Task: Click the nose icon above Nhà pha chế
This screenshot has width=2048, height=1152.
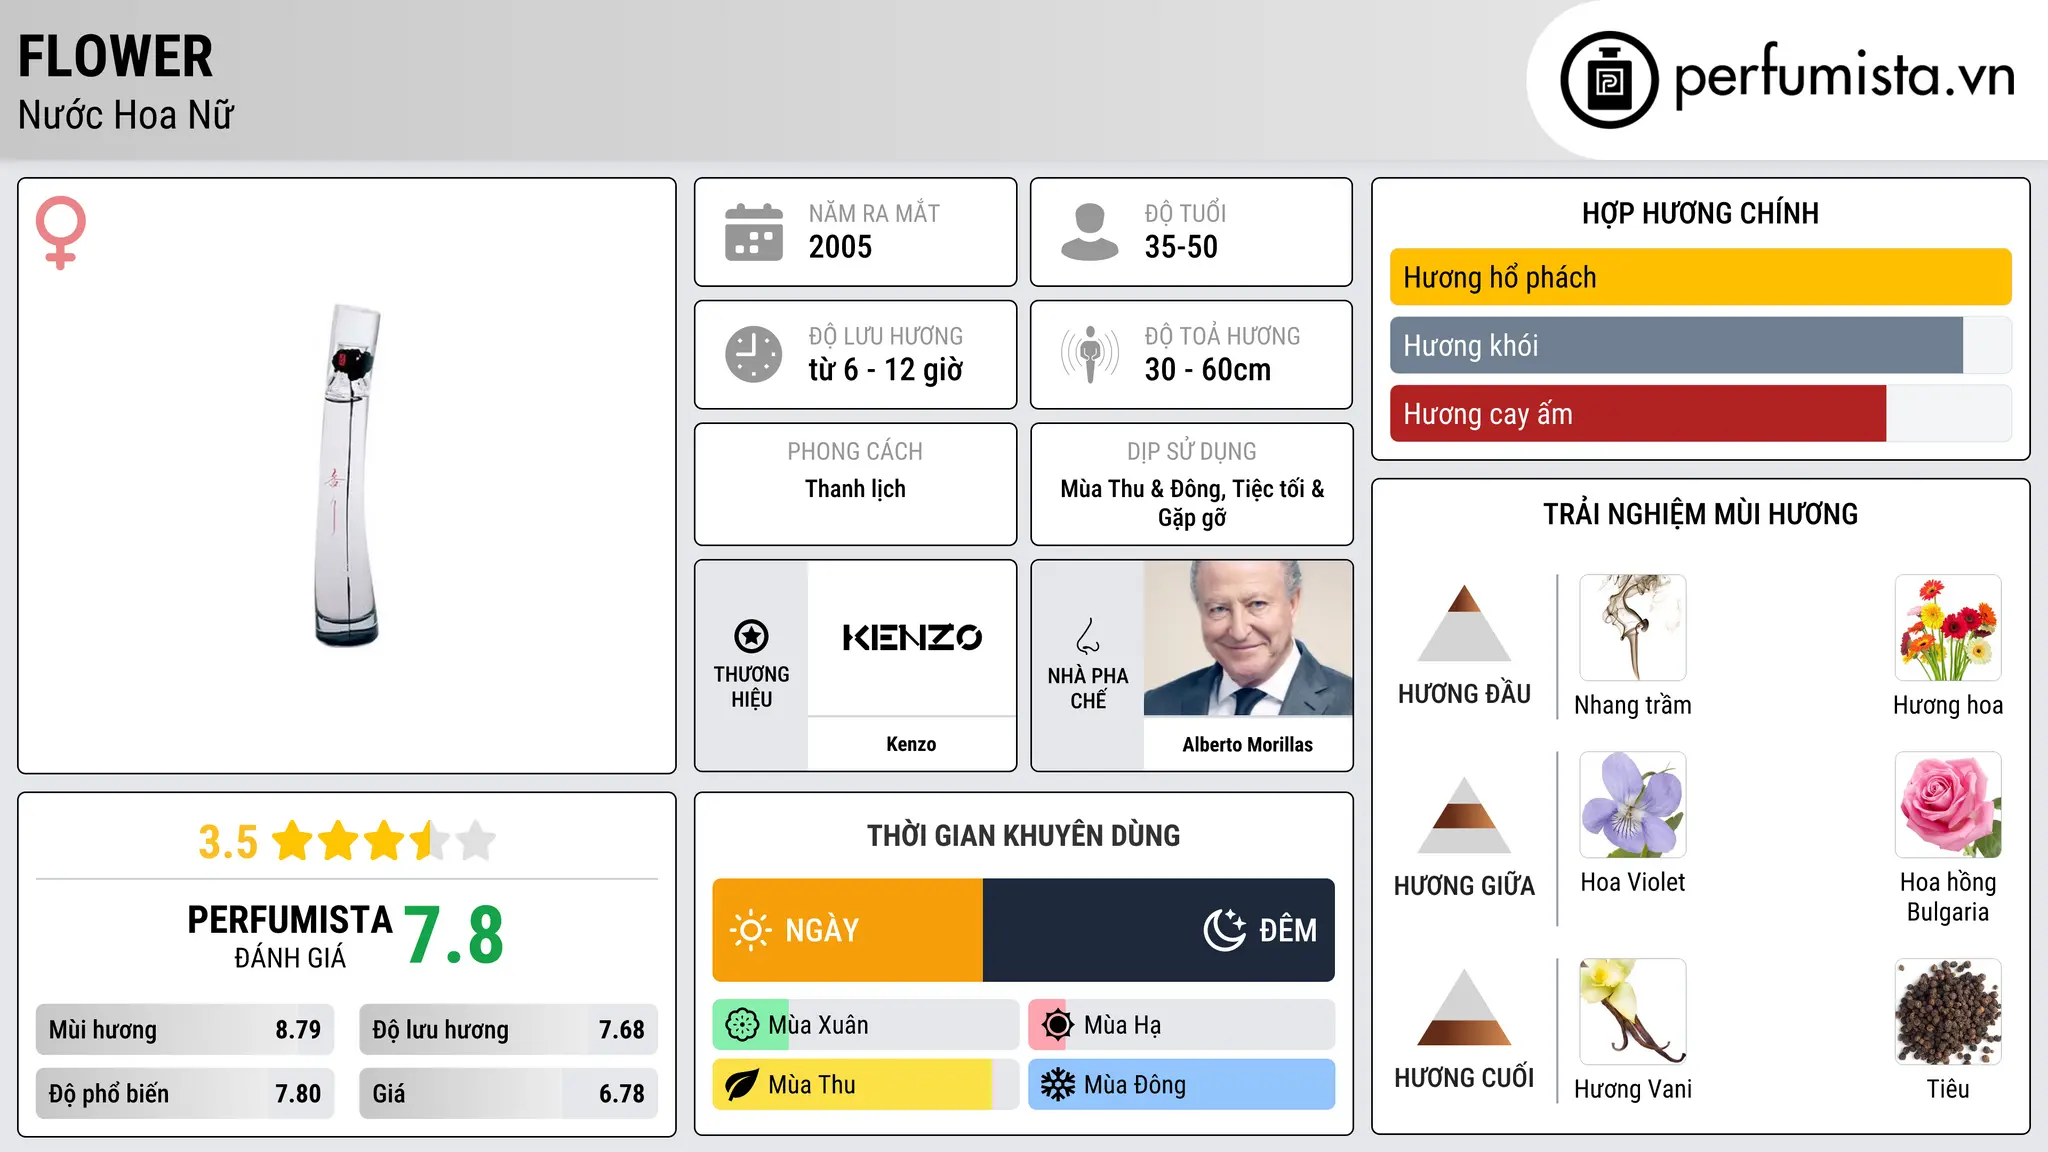Action: coord(1088,636)
